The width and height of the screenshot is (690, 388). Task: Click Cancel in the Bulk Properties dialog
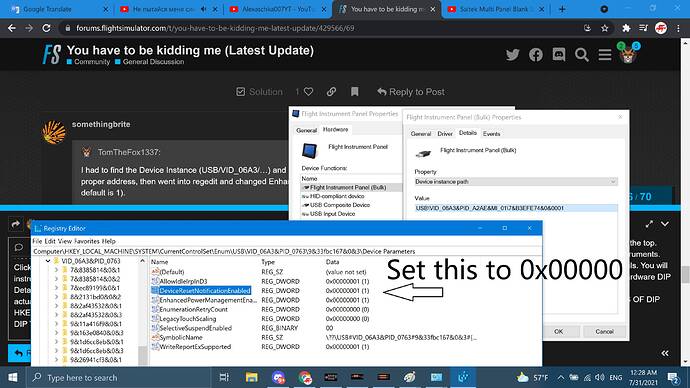604,331
